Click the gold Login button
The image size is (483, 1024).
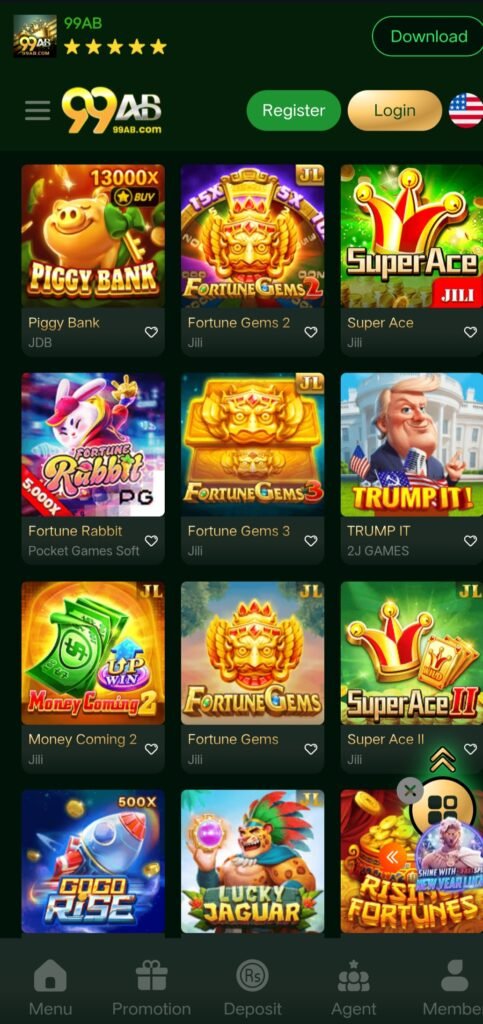point(395,110)
